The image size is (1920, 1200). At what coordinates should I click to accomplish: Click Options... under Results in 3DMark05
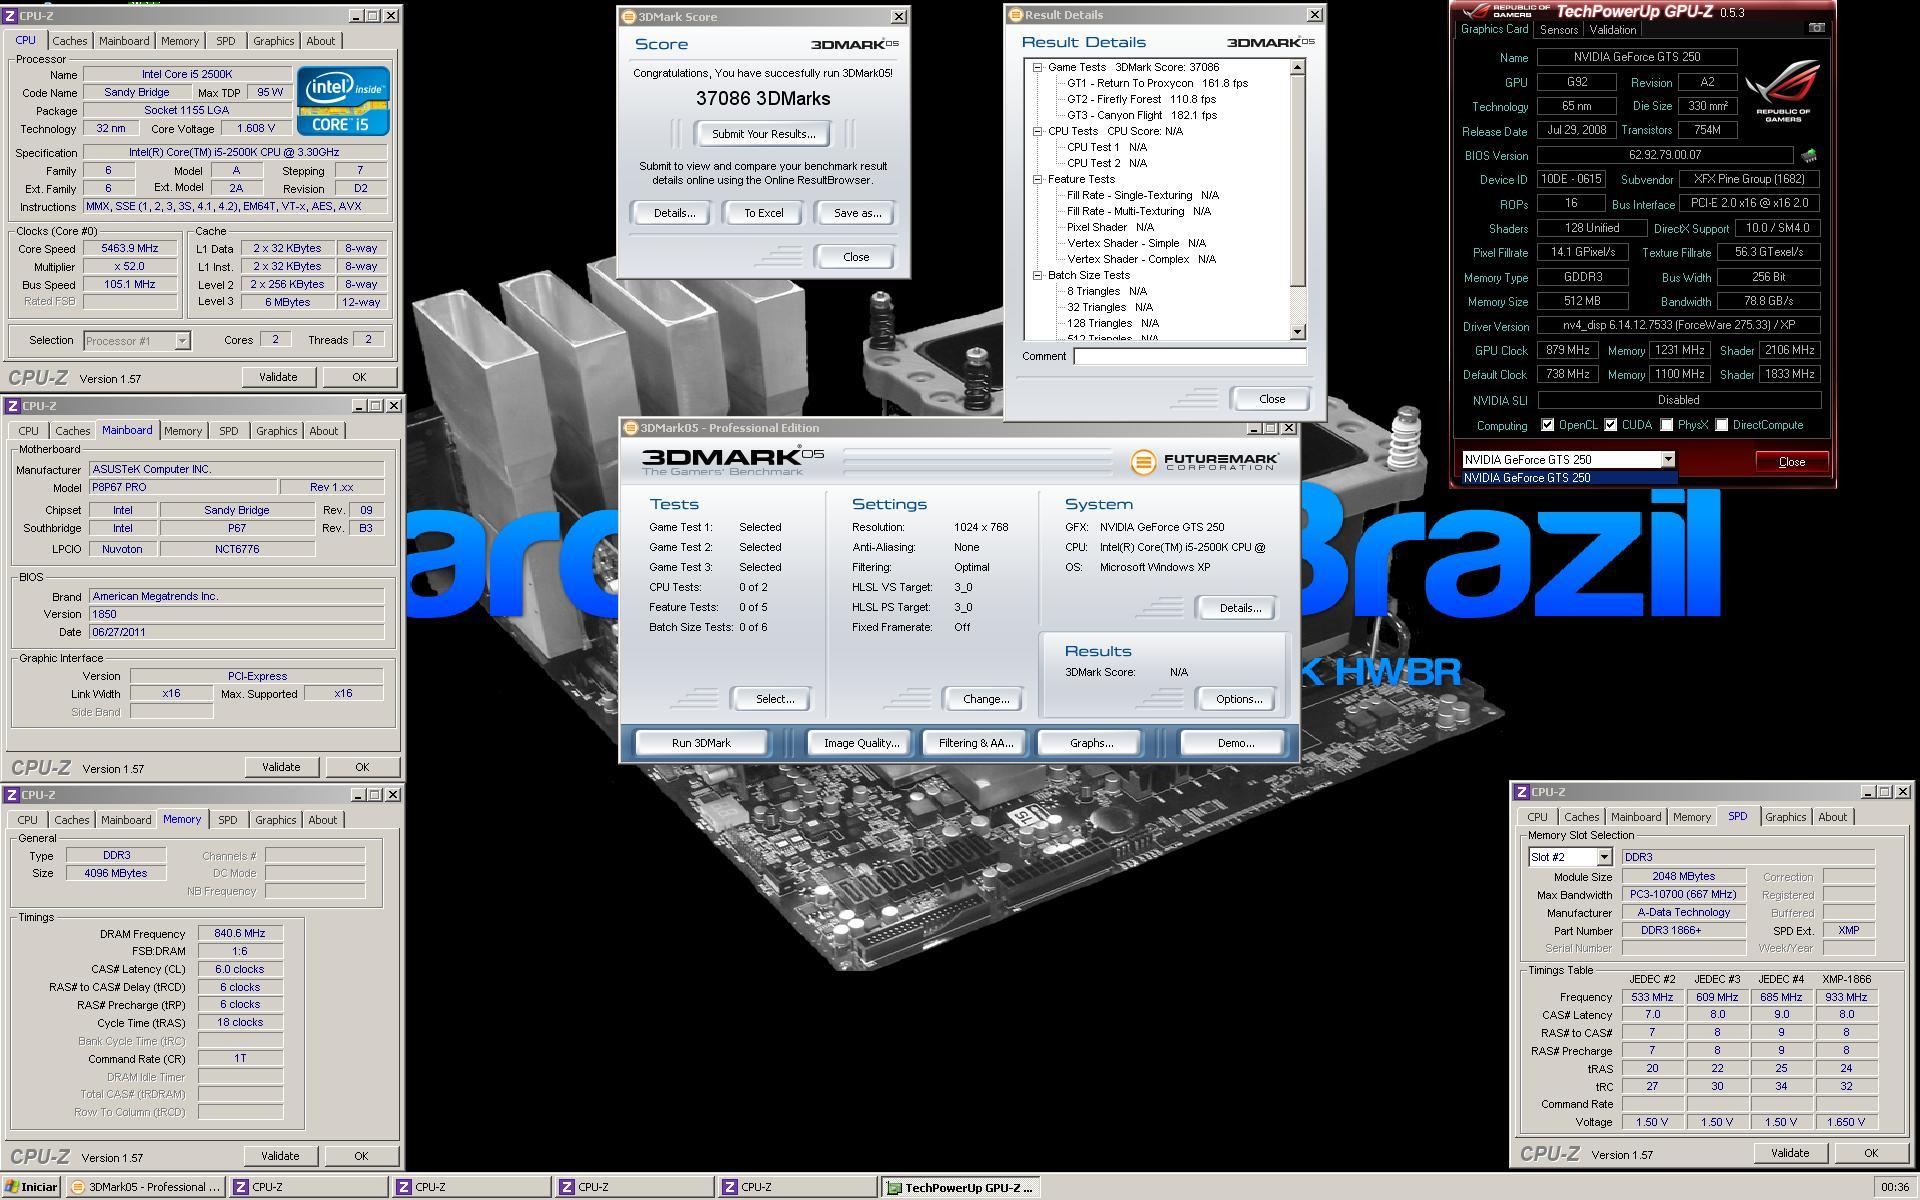click(1239, 699)
